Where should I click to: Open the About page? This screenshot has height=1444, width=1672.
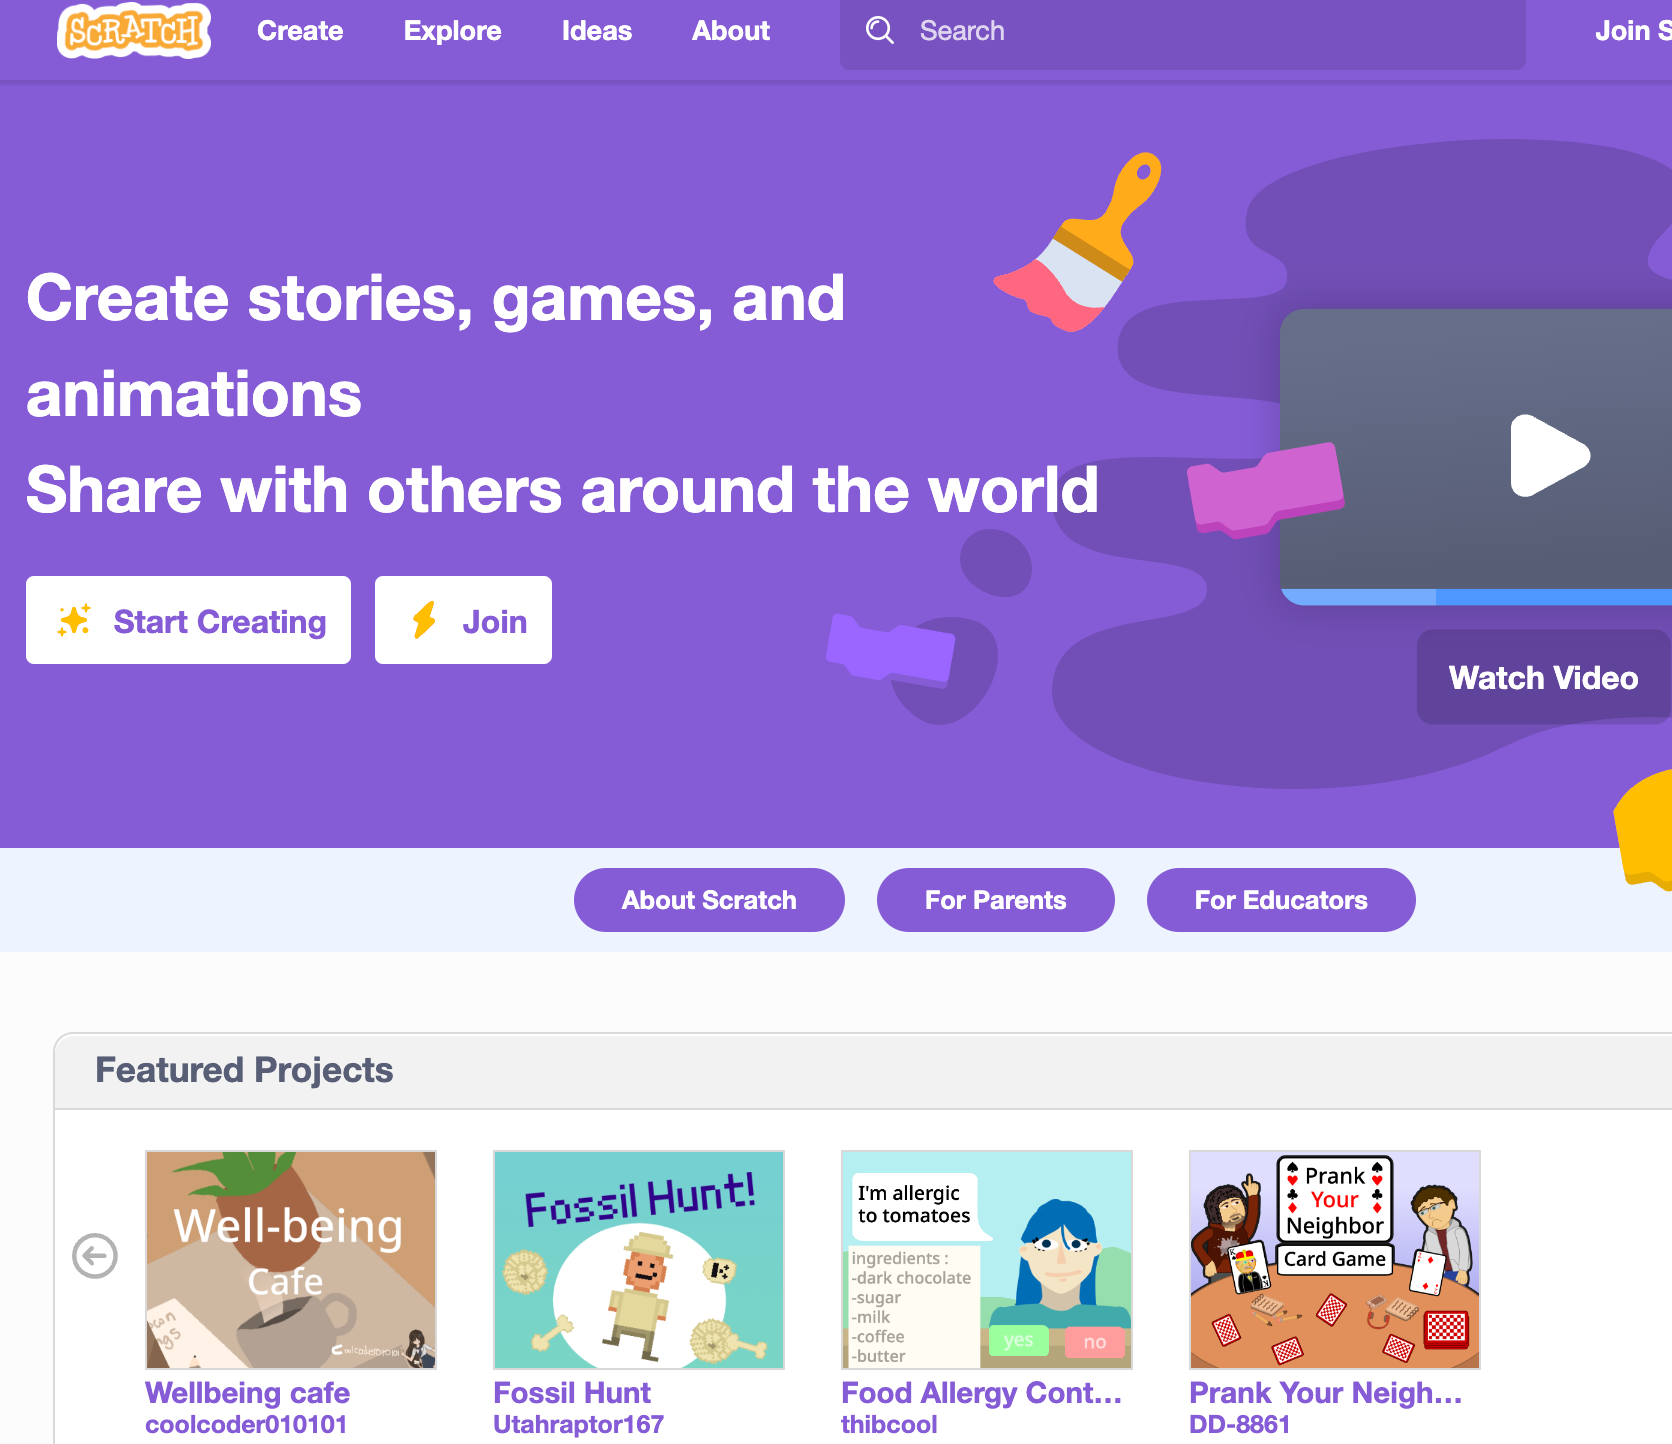731,31
